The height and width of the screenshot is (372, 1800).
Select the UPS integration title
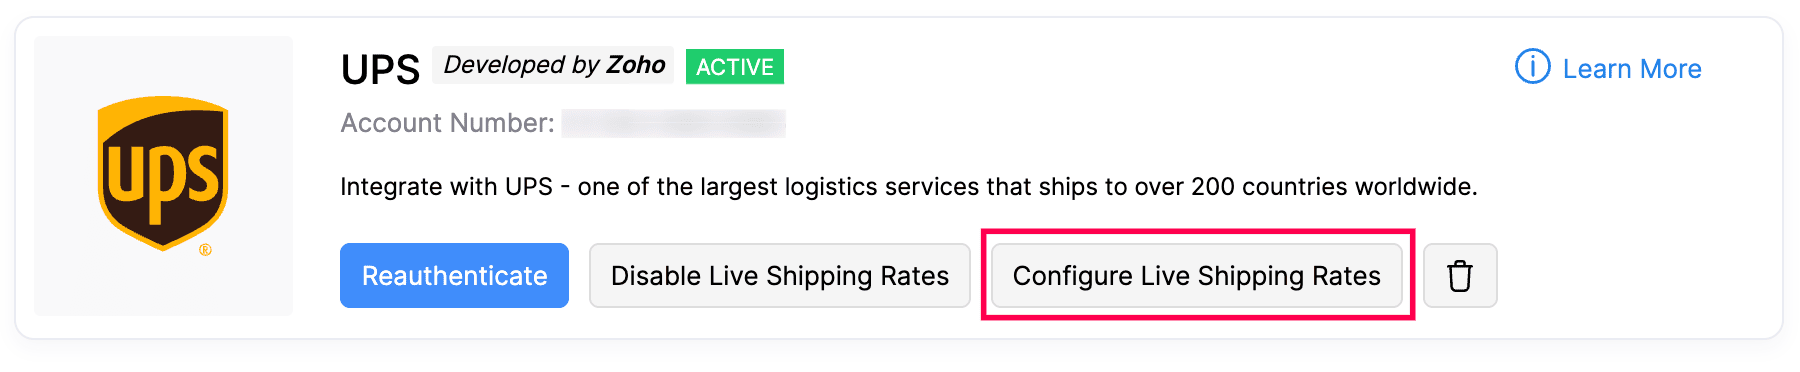click(x=380, y=69)
